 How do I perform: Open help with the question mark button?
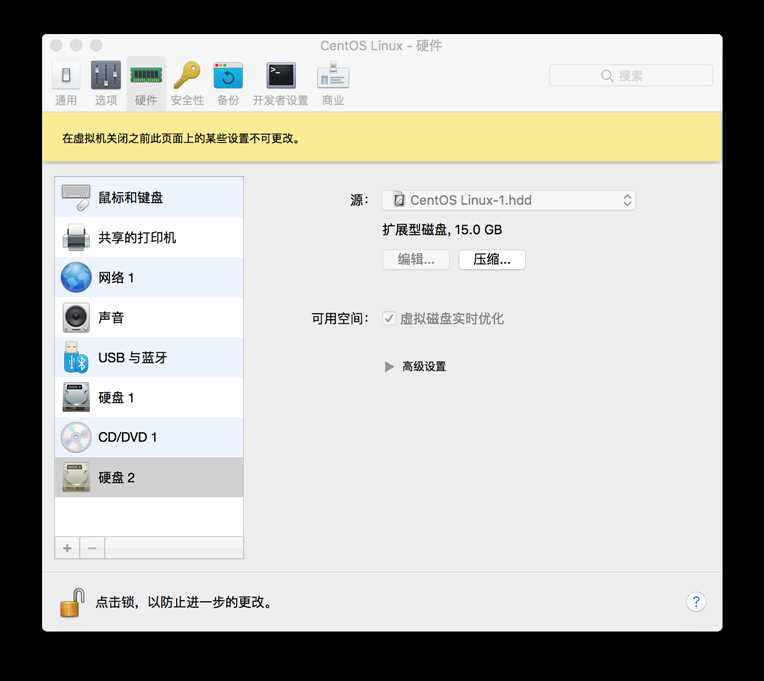(696, 602)
